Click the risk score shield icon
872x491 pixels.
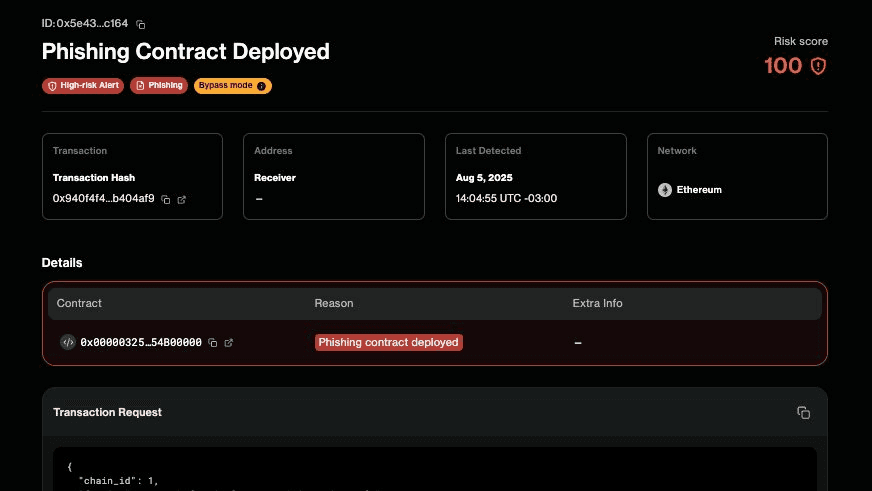[818, 66]
